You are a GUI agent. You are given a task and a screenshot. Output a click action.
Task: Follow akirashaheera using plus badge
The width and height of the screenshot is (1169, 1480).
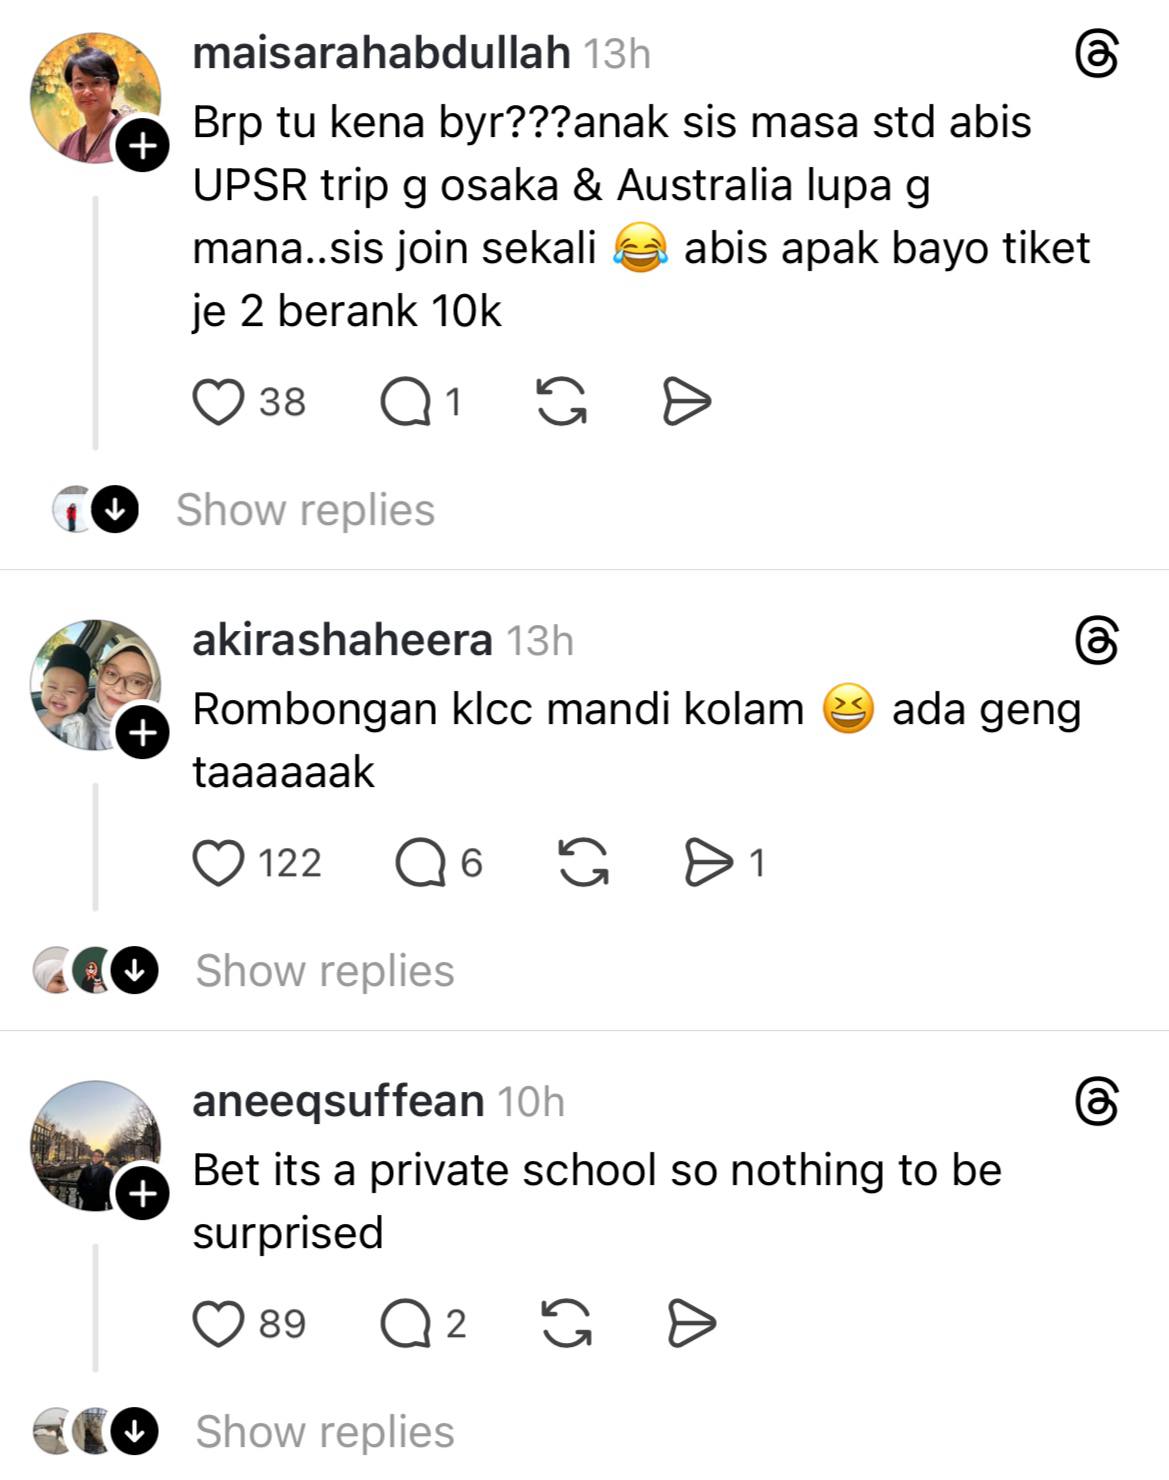point(143,734)
